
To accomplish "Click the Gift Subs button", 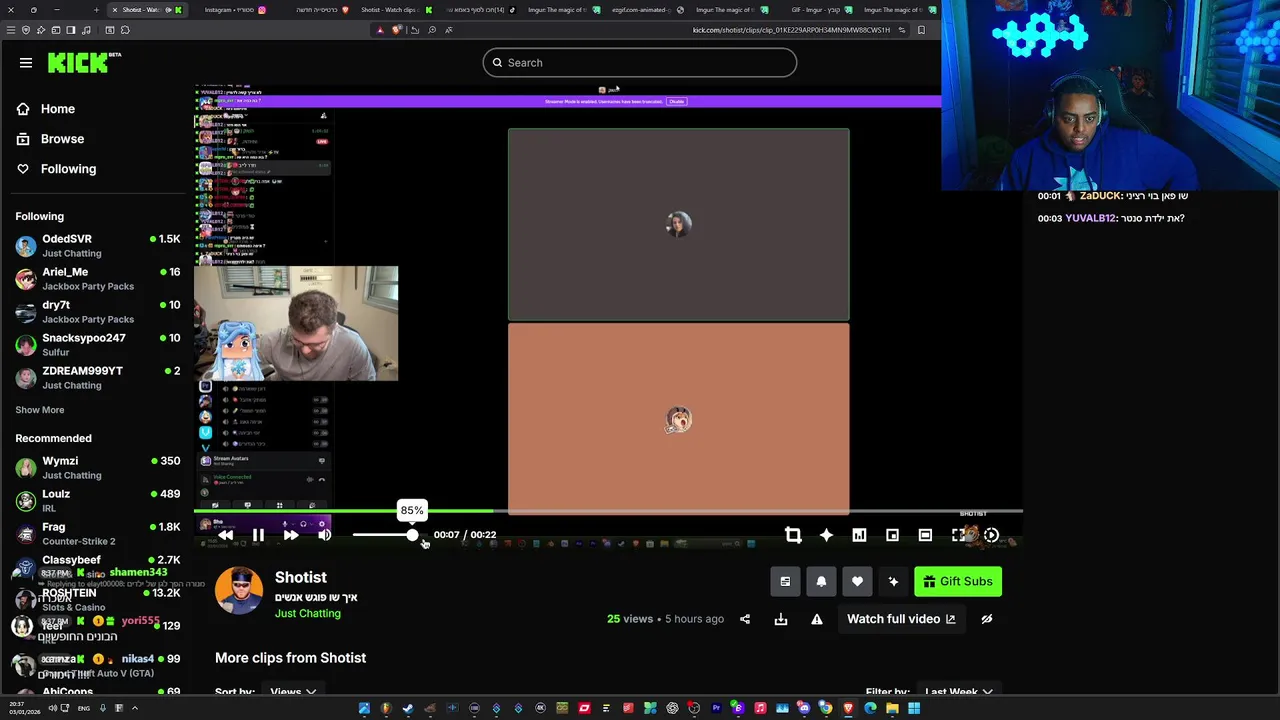I will (x=958, y=581).
